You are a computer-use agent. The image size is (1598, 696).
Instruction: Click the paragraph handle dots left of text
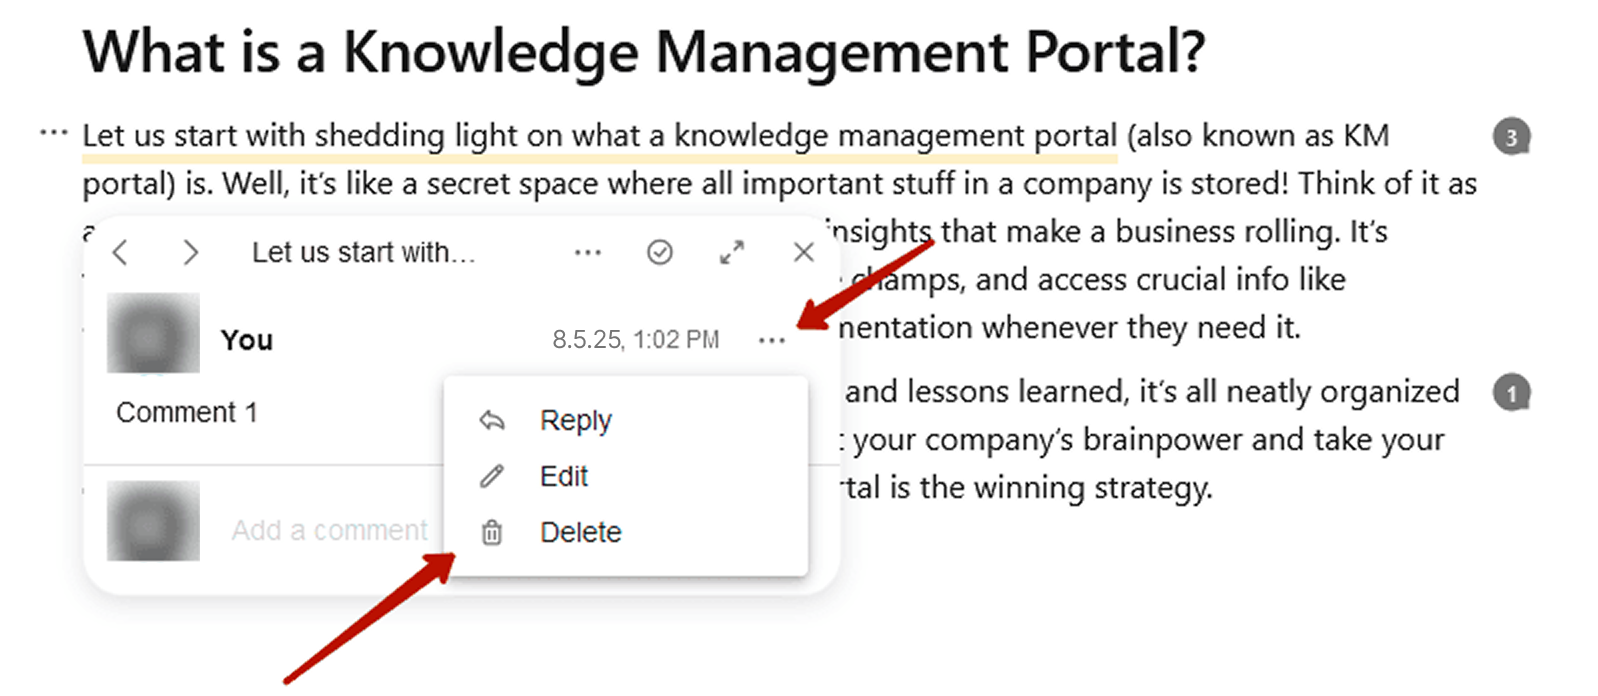pos(53,133)
